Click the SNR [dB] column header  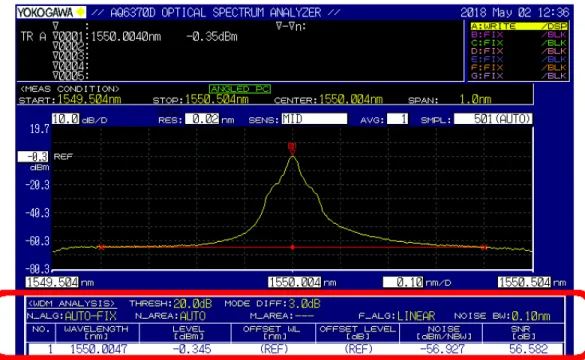pyautogui.click(x=523, y=333)
